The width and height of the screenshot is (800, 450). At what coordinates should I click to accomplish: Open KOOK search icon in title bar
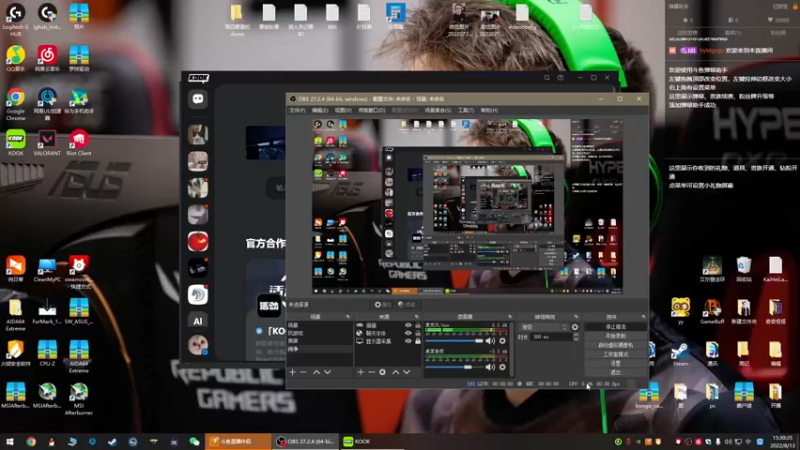point(546,78)
